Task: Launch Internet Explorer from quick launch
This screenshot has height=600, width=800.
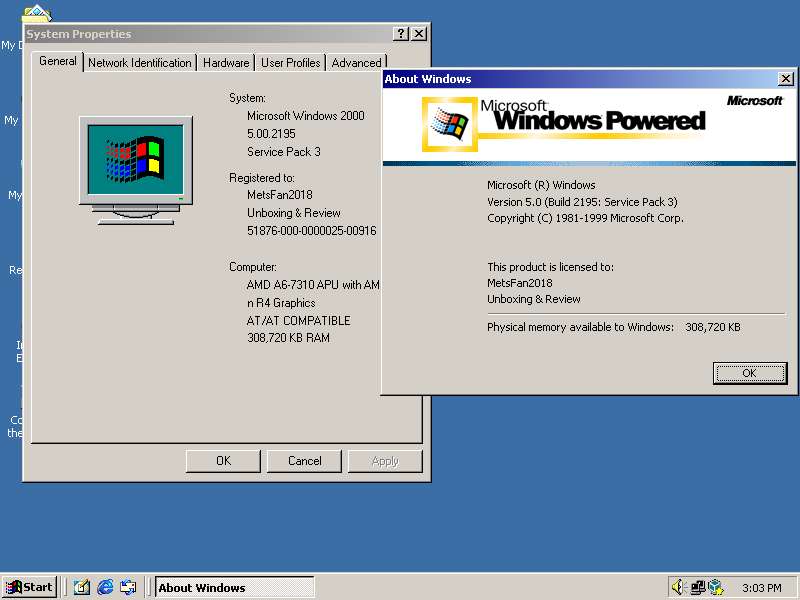Action: tap(105, 587)
